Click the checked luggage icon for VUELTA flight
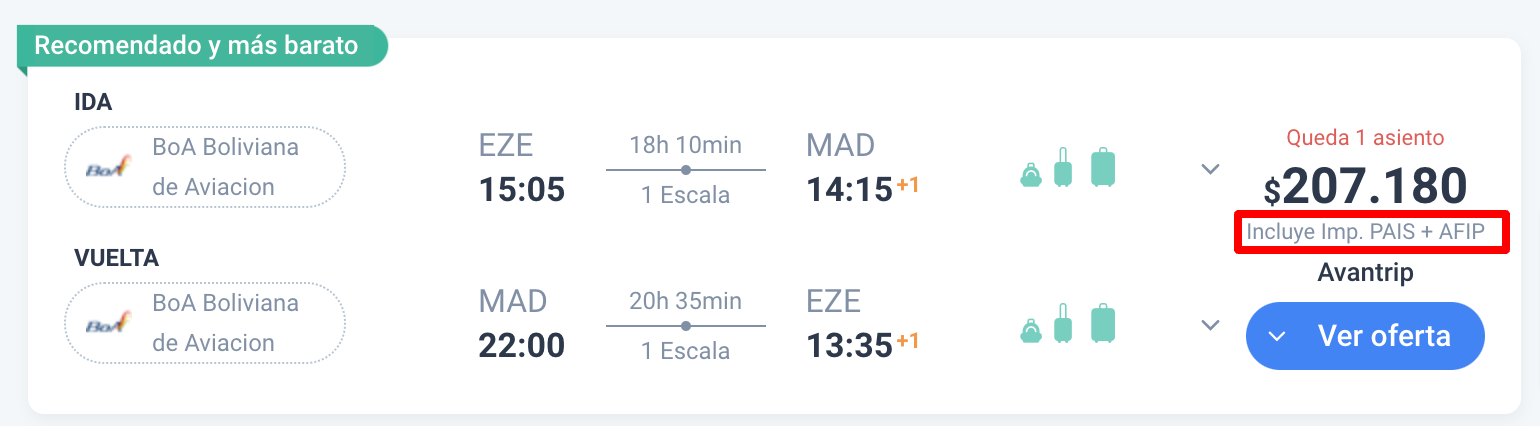This screenshot has height=426, width=1540. [1102, 321]
